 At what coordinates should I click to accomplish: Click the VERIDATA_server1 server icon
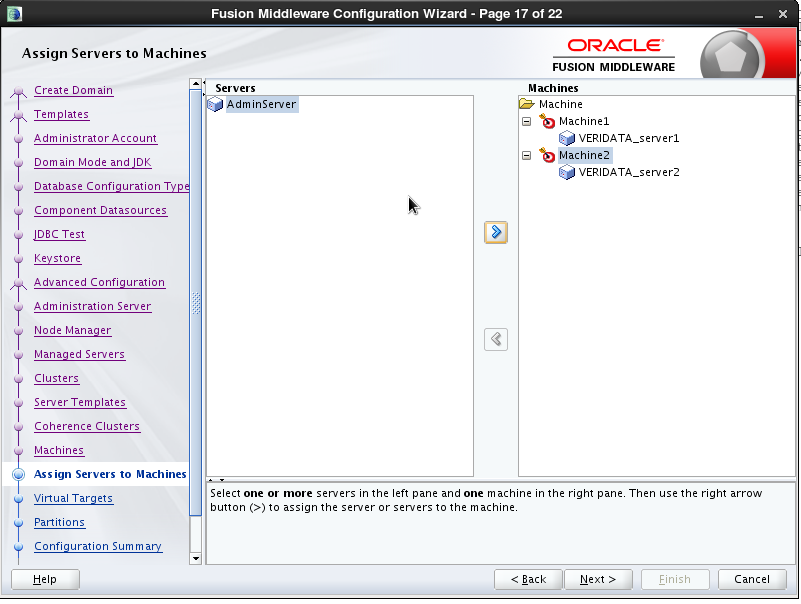(x=567, y=138)
